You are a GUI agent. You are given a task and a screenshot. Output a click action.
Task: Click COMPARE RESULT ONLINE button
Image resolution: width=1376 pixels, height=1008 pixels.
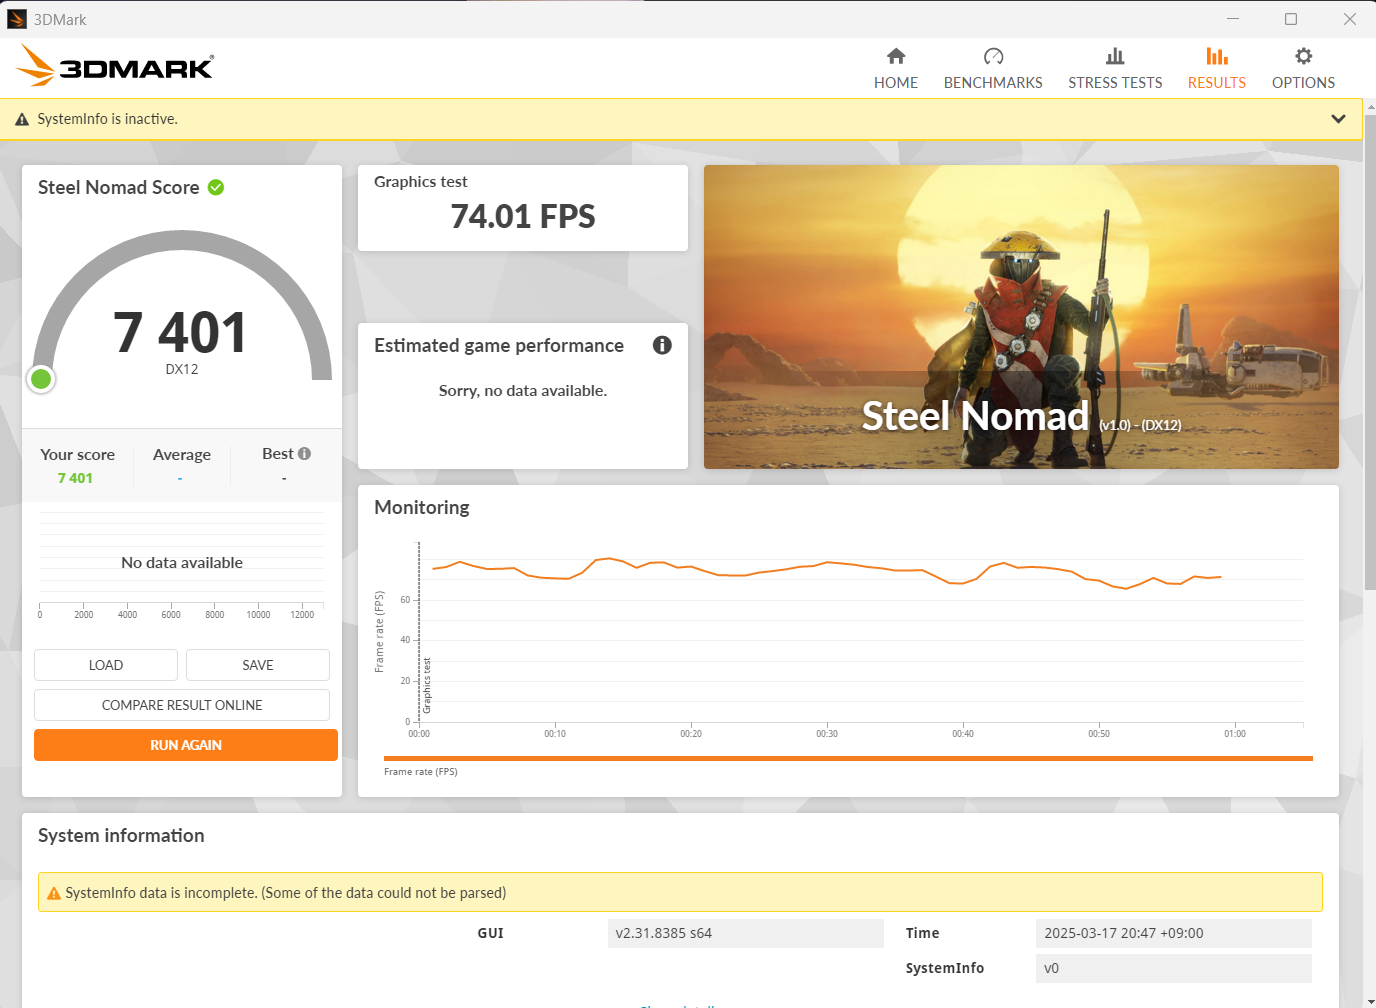[x=182, y=705]
